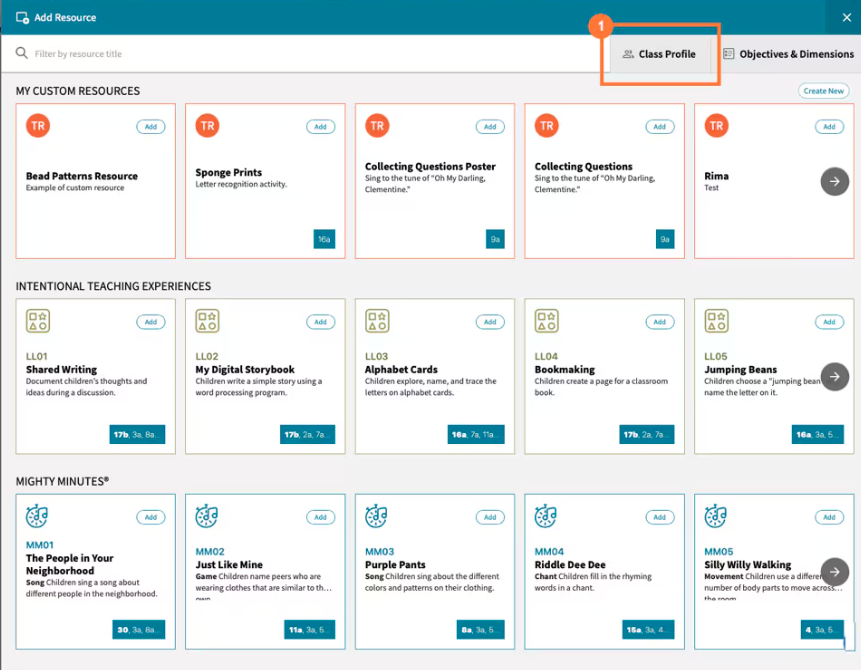
Task: Click the Mighty Minutes icon on MM03 Purple Pants
Action: 376,517
